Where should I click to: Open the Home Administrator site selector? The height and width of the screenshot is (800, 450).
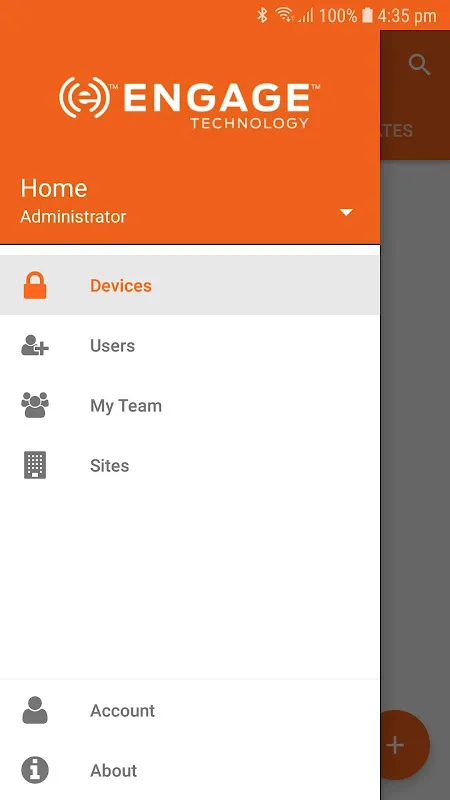click(190, 203)
